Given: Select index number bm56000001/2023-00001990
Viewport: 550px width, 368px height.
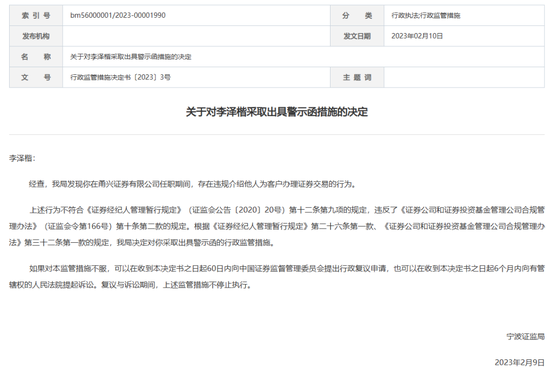Looking at the screenshot, I should click(118, 15).
